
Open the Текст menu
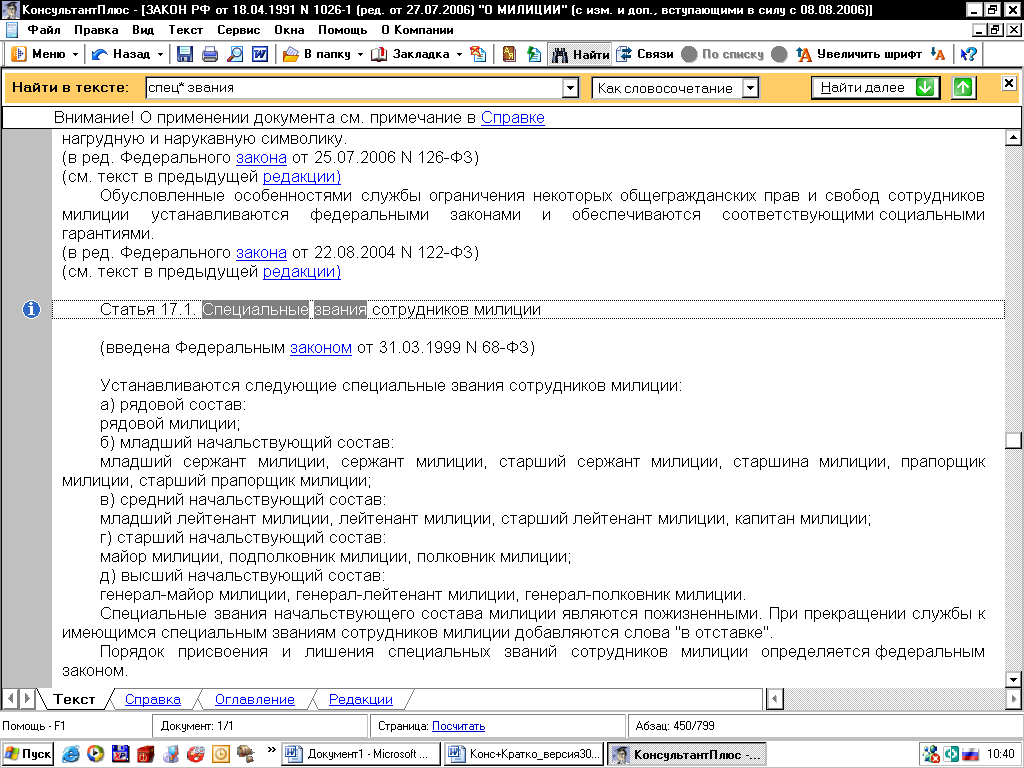pos(185,30)
